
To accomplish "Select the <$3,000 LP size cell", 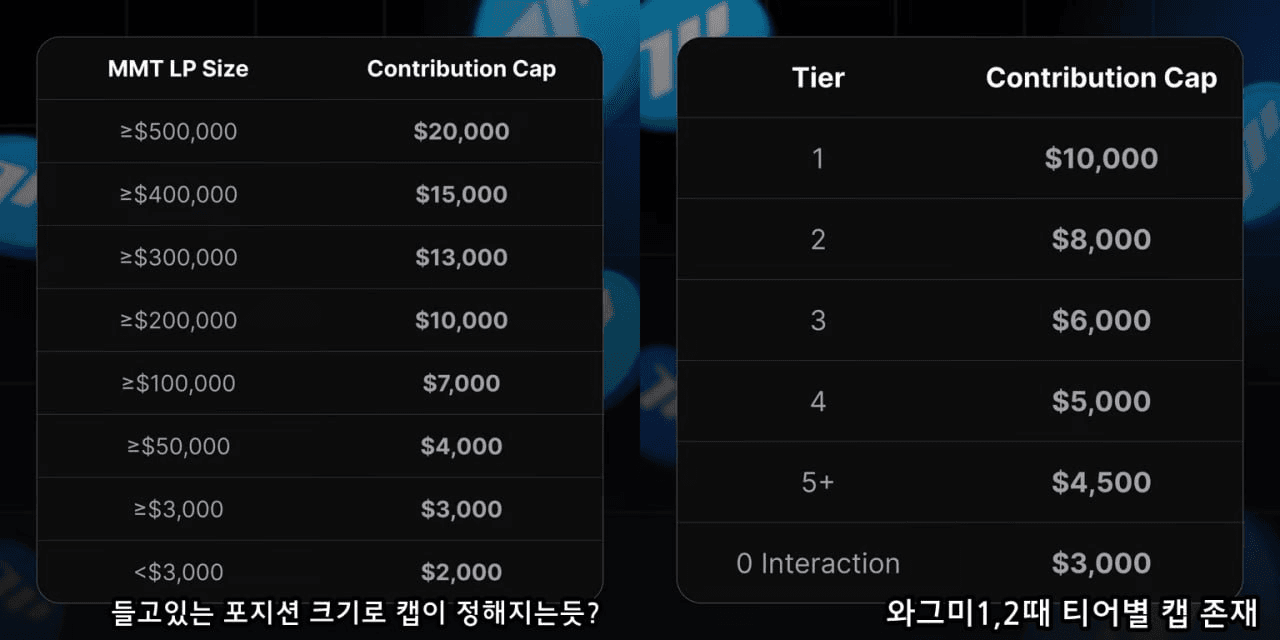I will coord(178,573).
